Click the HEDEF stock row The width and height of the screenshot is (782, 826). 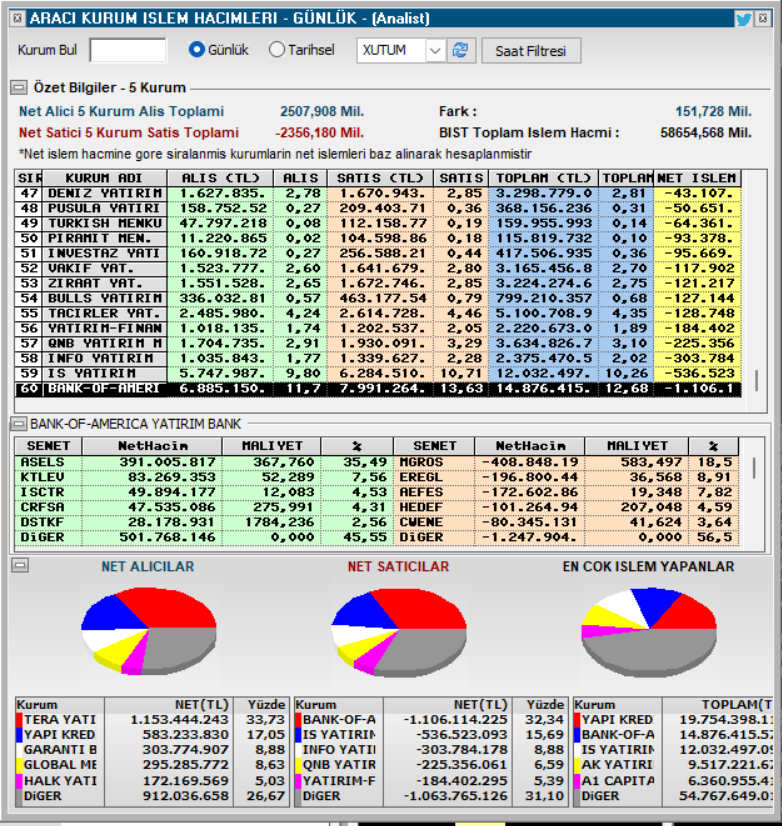(566, 508)
